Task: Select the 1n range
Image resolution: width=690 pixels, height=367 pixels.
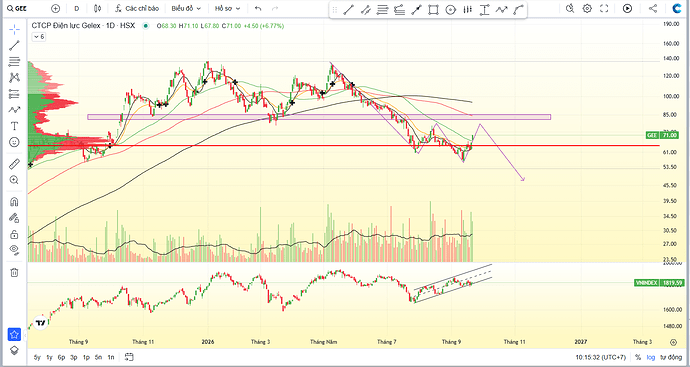Action: pyautogui.click(x=111, y=357)
